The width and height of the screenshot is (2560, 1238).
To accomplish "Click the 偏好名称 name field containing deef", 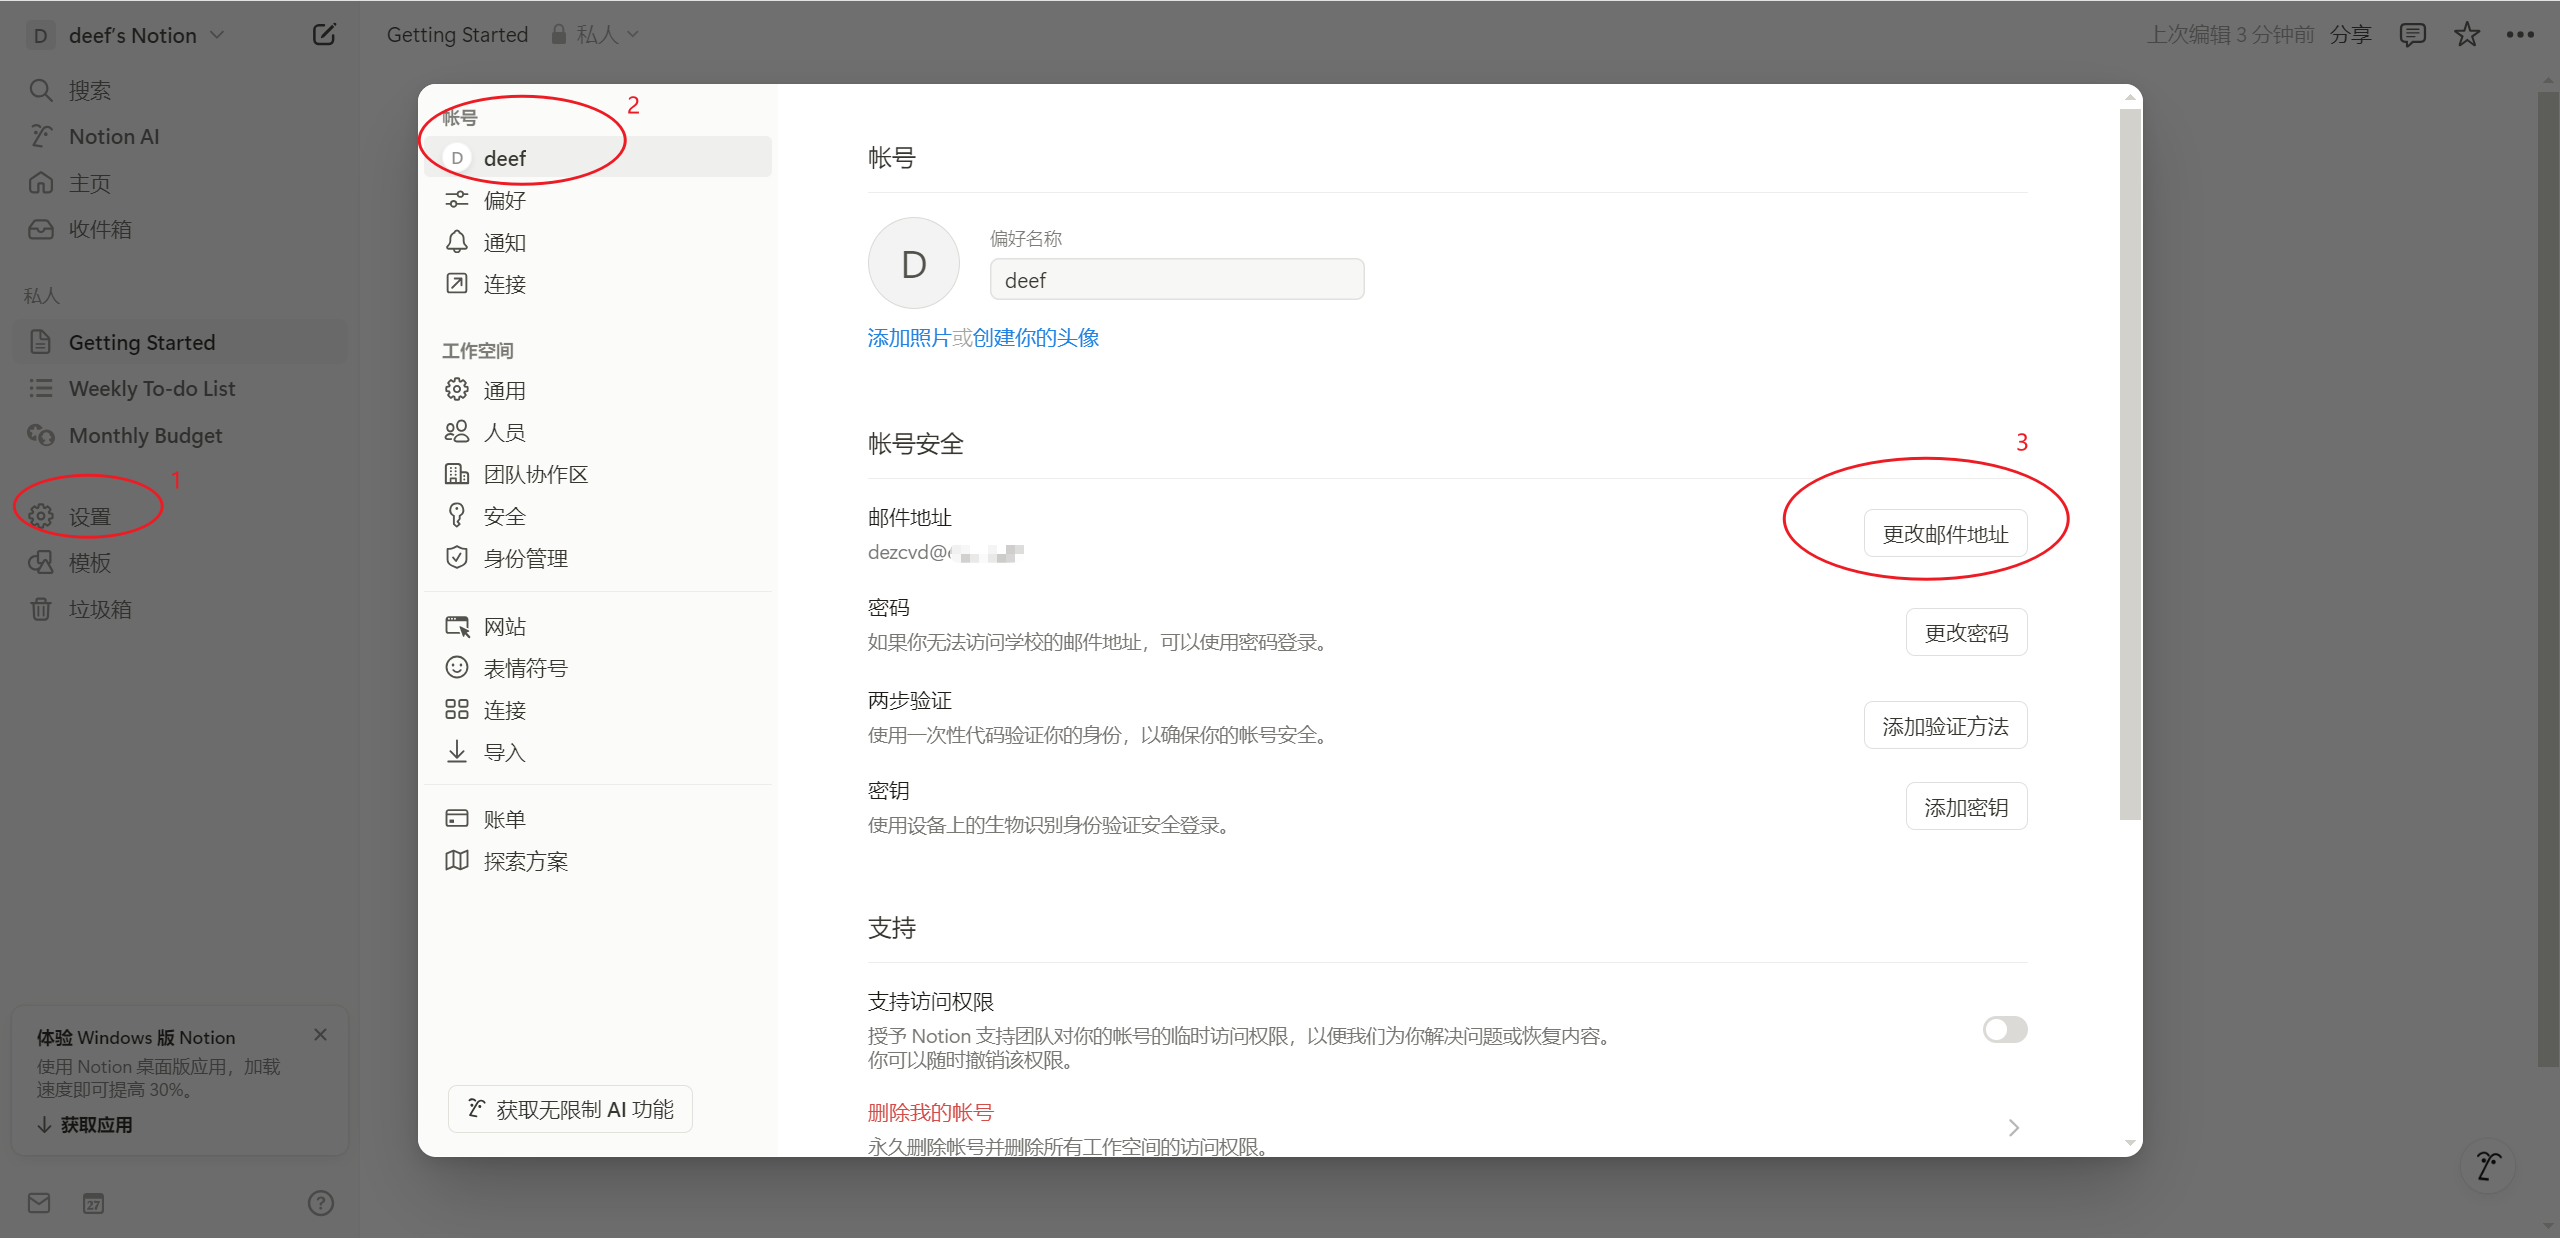I will 1177,280.
